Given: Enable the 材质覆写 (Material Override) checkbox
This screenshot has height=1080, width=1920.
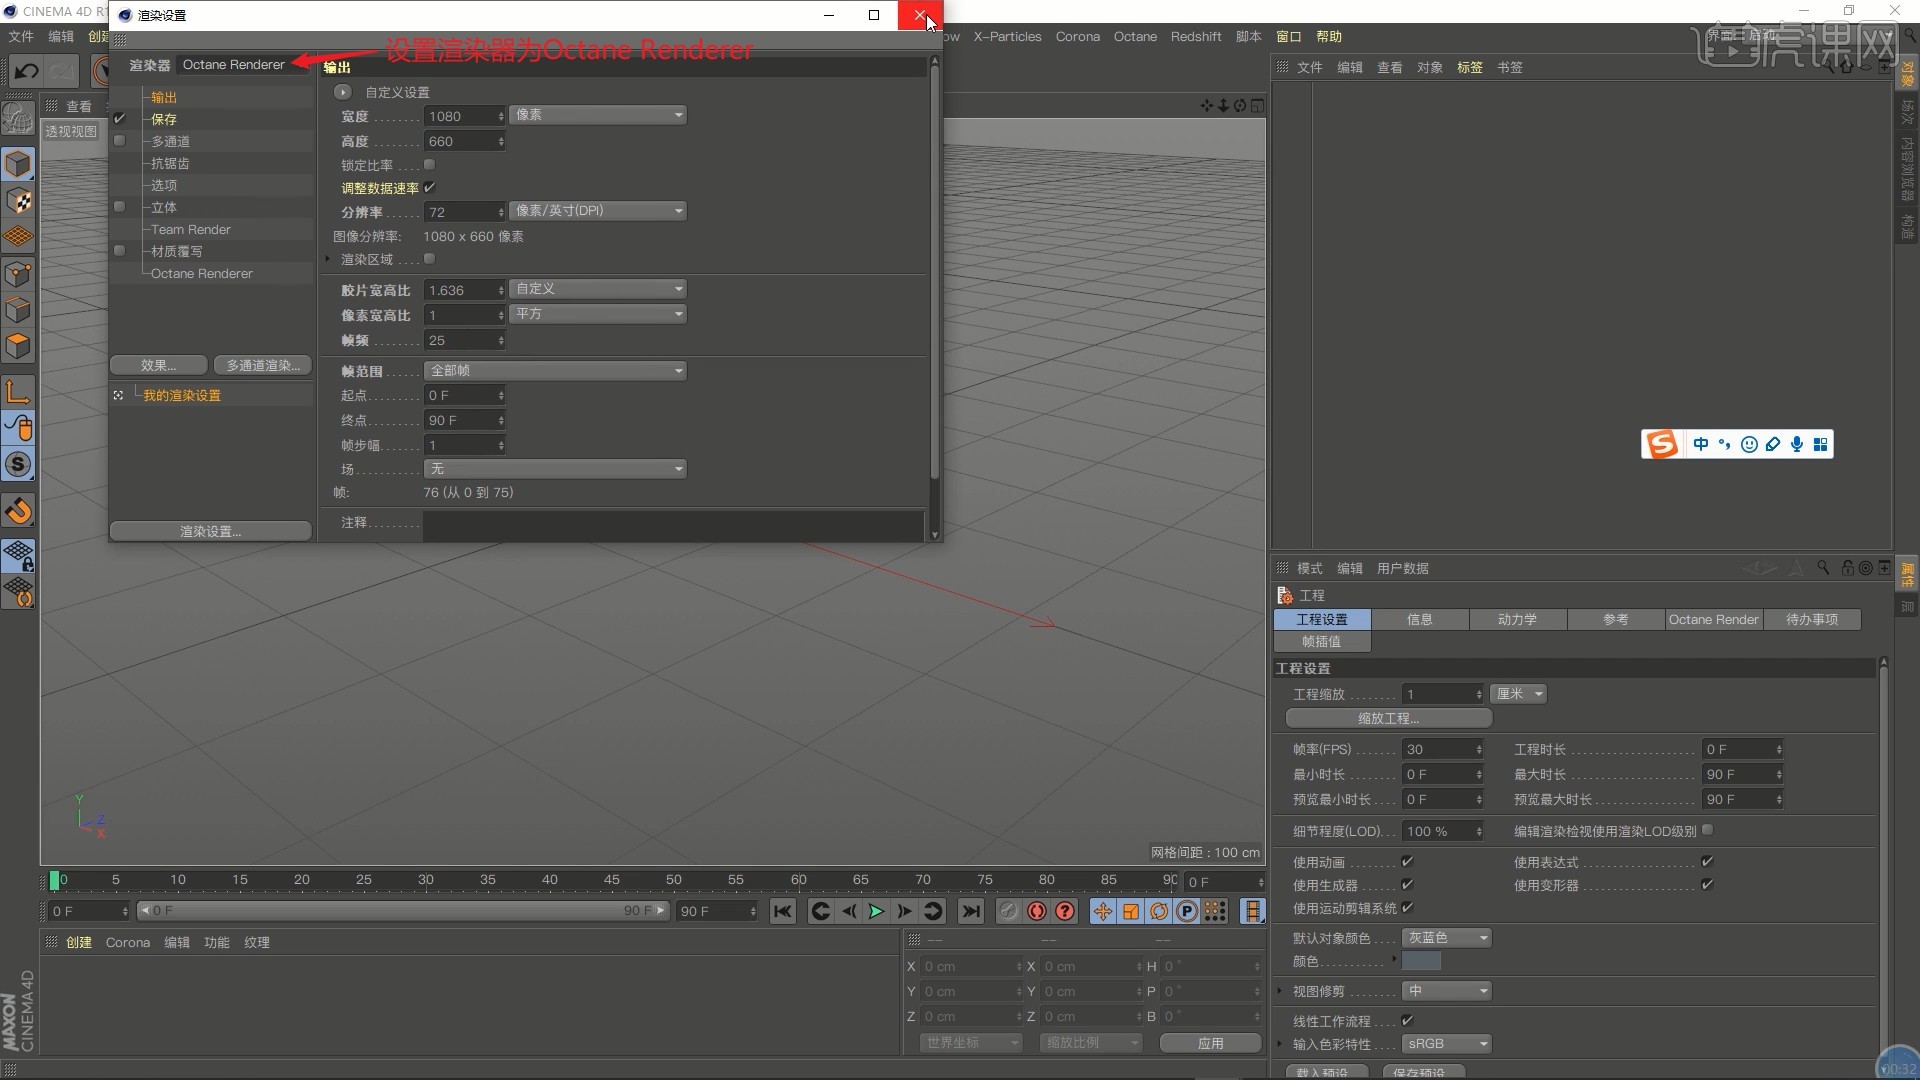Looking at the screenshot, I should [119, 251].
